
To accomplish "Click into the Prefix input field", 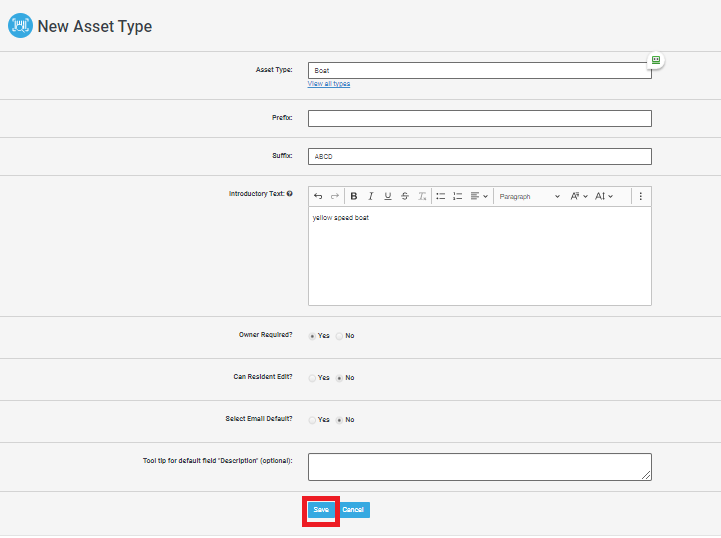I will [479, 119].
